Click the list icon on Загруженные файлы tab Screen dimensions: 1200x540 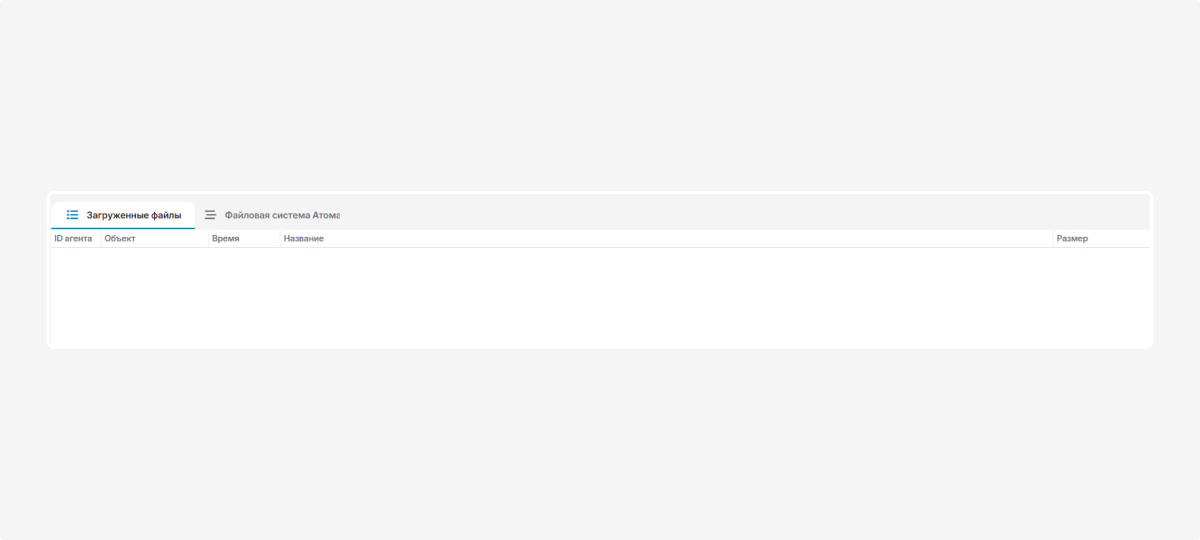click(72, 215)
